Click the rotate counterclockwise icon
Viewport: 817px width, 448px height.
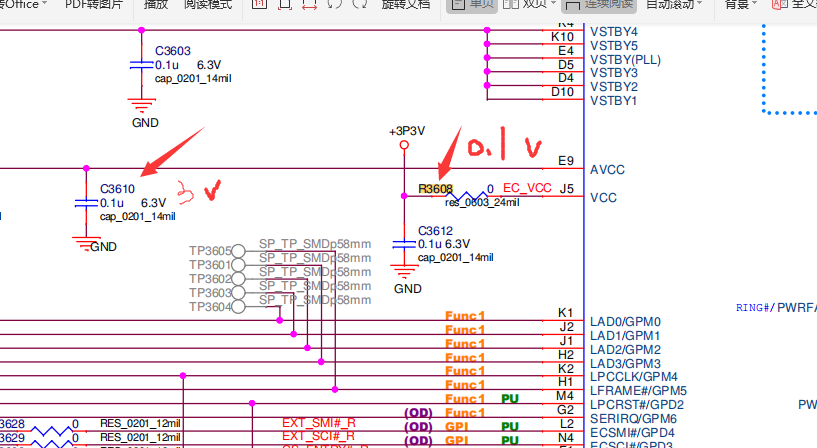[x=332, y=5]
